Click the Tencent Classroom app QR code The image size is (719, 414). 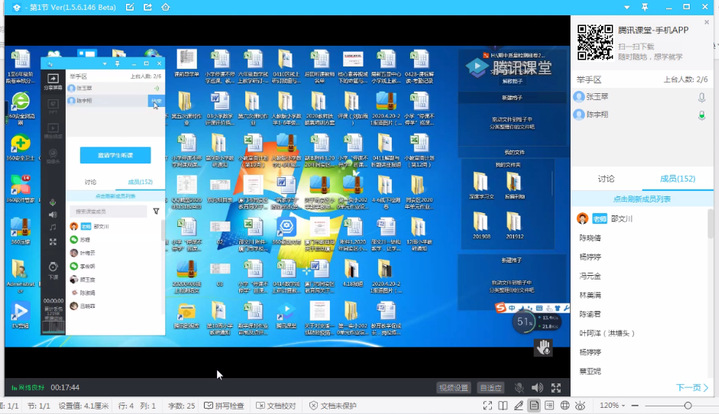tap(595, 42)
